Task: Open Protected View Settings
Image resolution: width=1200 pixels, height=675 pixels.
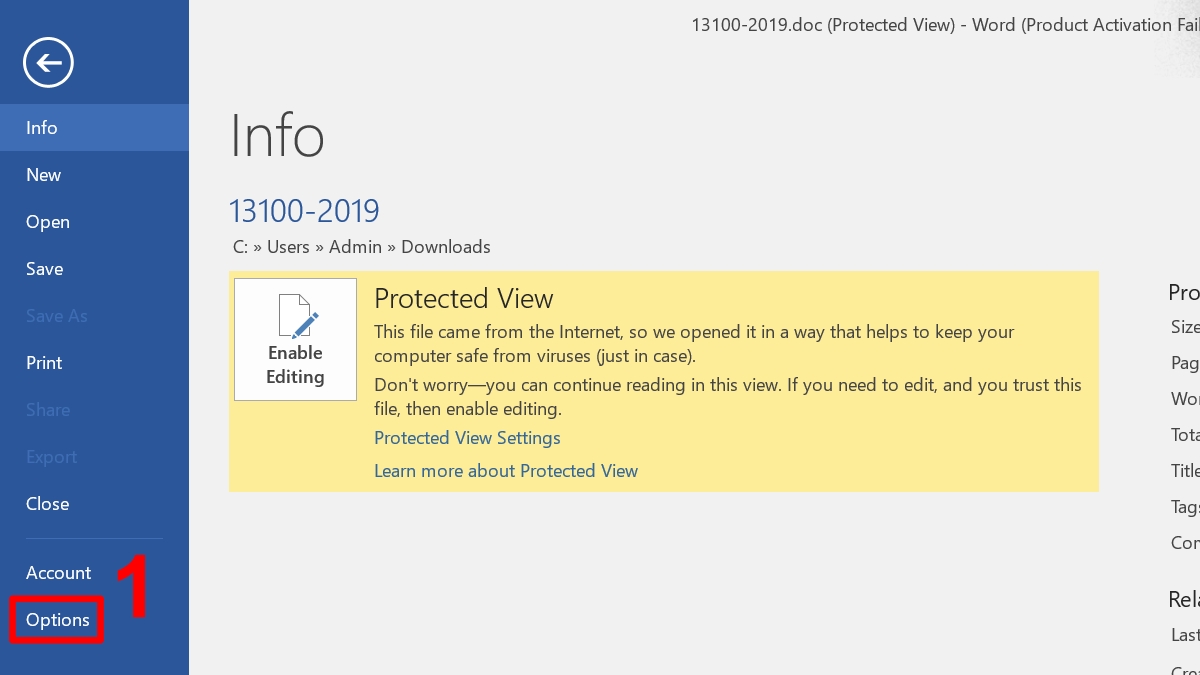Action: point(467,438)
